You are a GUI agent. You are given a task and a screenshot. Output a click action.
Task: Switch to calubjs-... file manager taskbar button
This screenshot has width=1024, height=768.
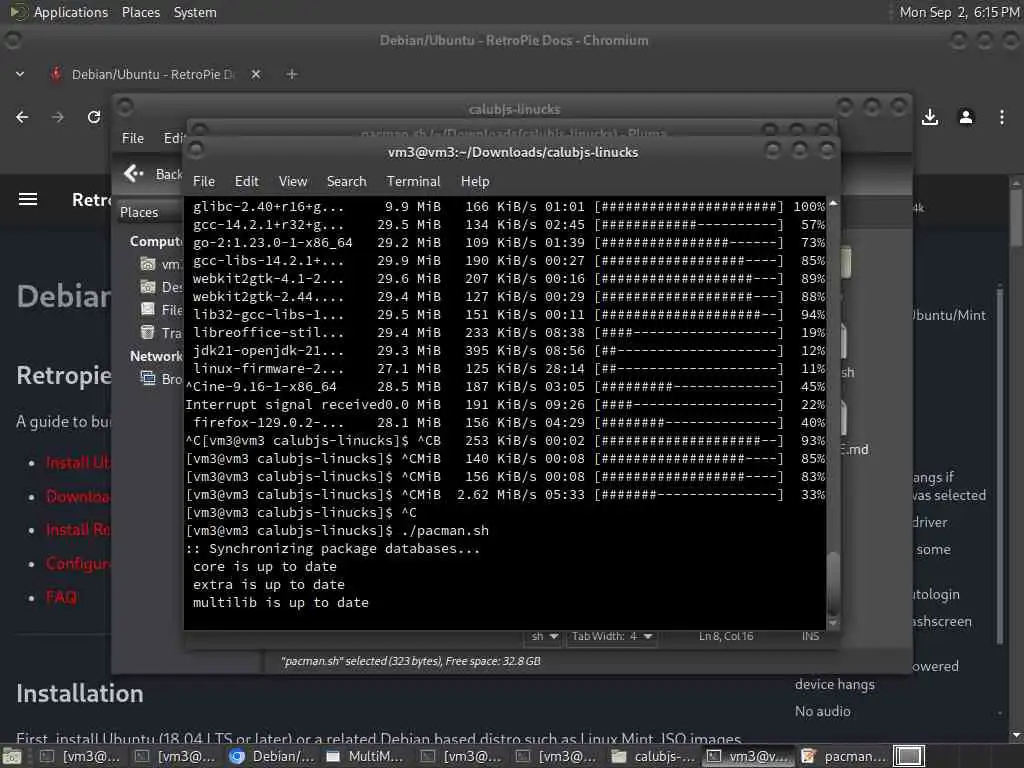click(x=654, y=756)
